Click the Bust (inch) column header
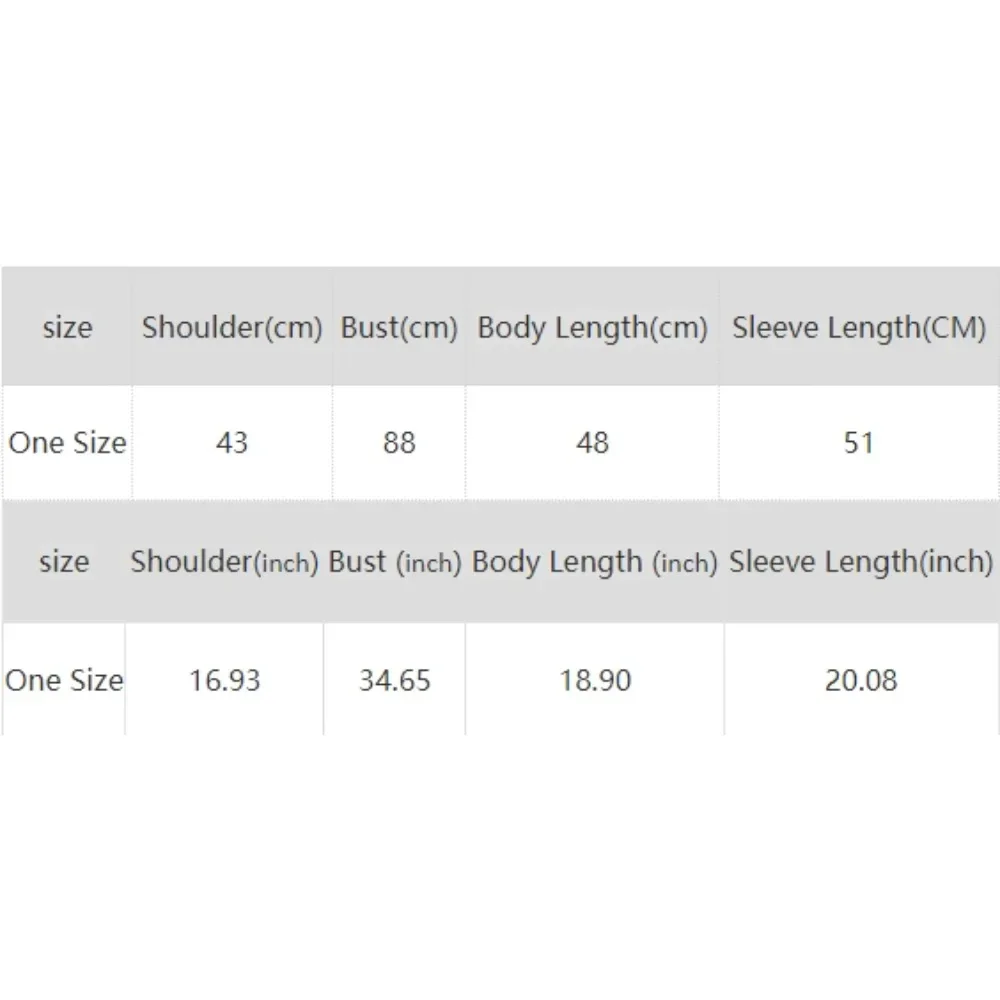The height and width of the screenshot is (1000, 1000). pyautogui.click(x=395, y=562)
